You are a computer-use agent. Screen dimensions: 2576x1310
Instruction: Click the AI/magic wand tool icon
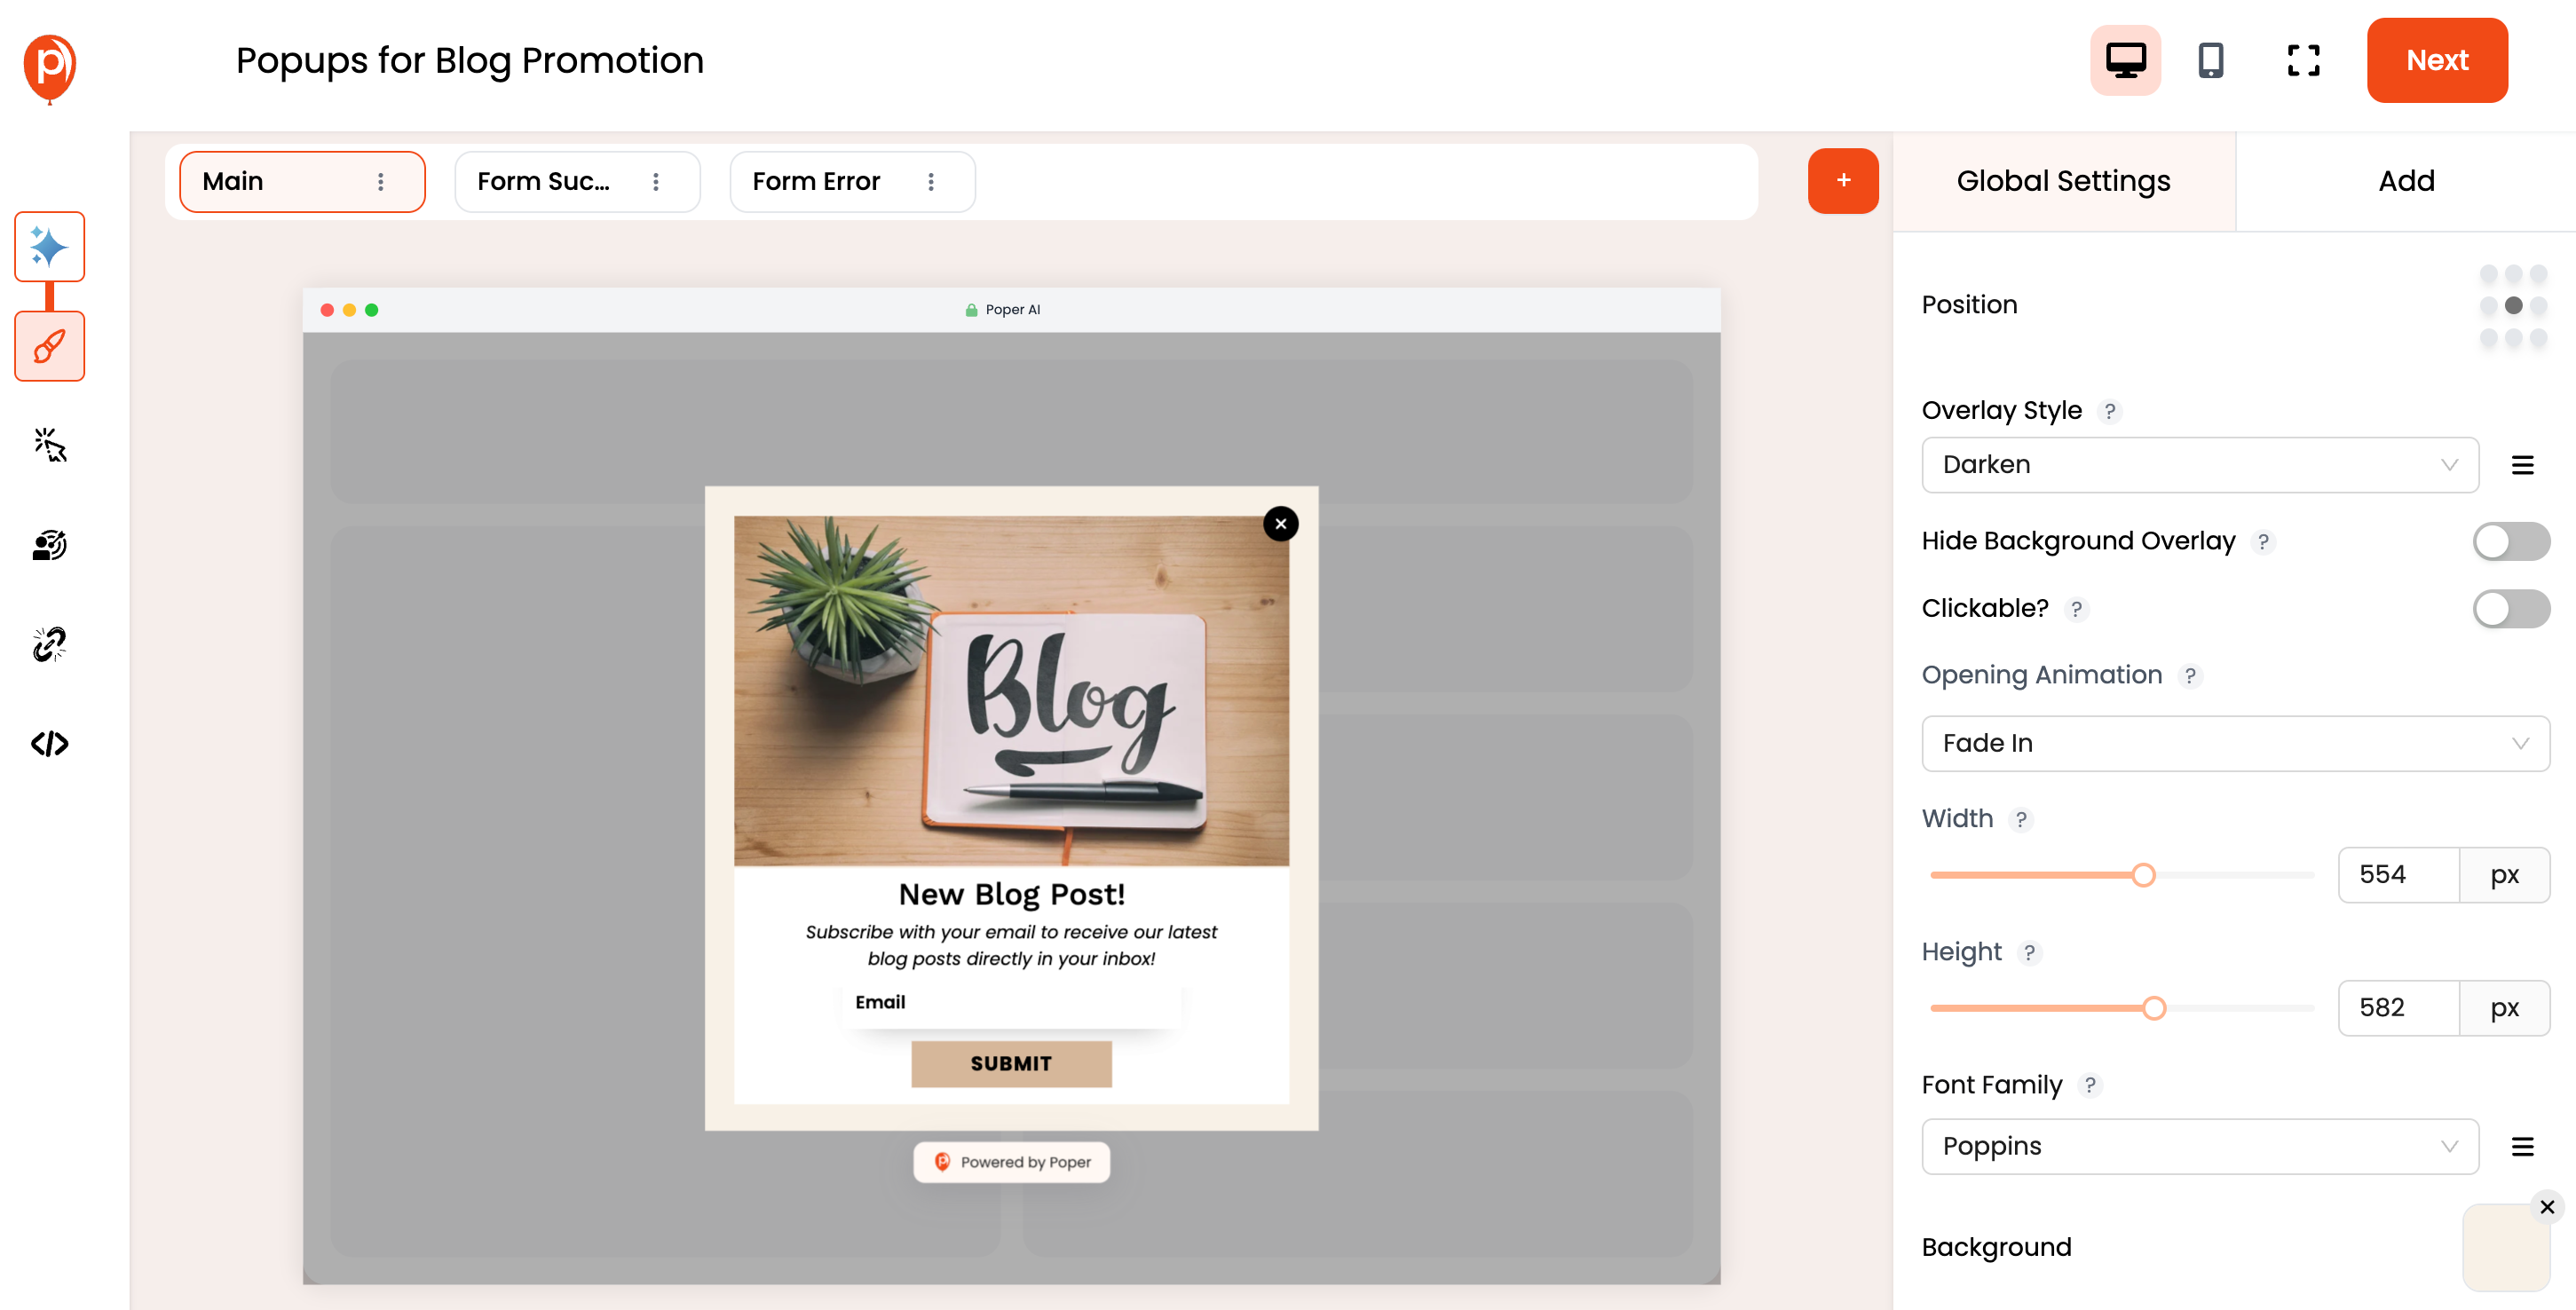tap(50, 248)
